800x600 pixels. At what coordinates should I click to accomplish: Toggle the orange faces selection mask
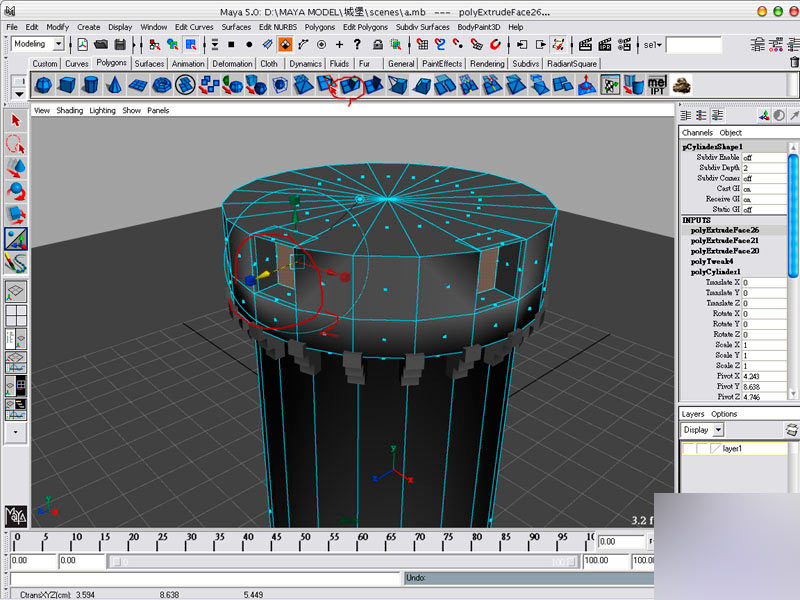coord(285,45)
